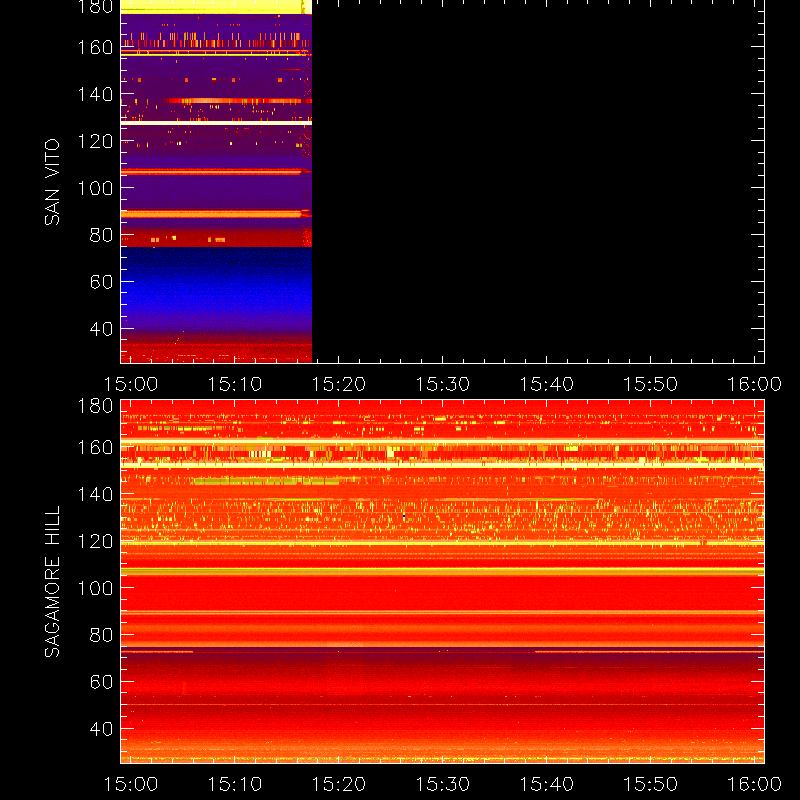
Task: Pick the 40 tick label on Sagamore Hill axis
Action: (x=102, y=729)
